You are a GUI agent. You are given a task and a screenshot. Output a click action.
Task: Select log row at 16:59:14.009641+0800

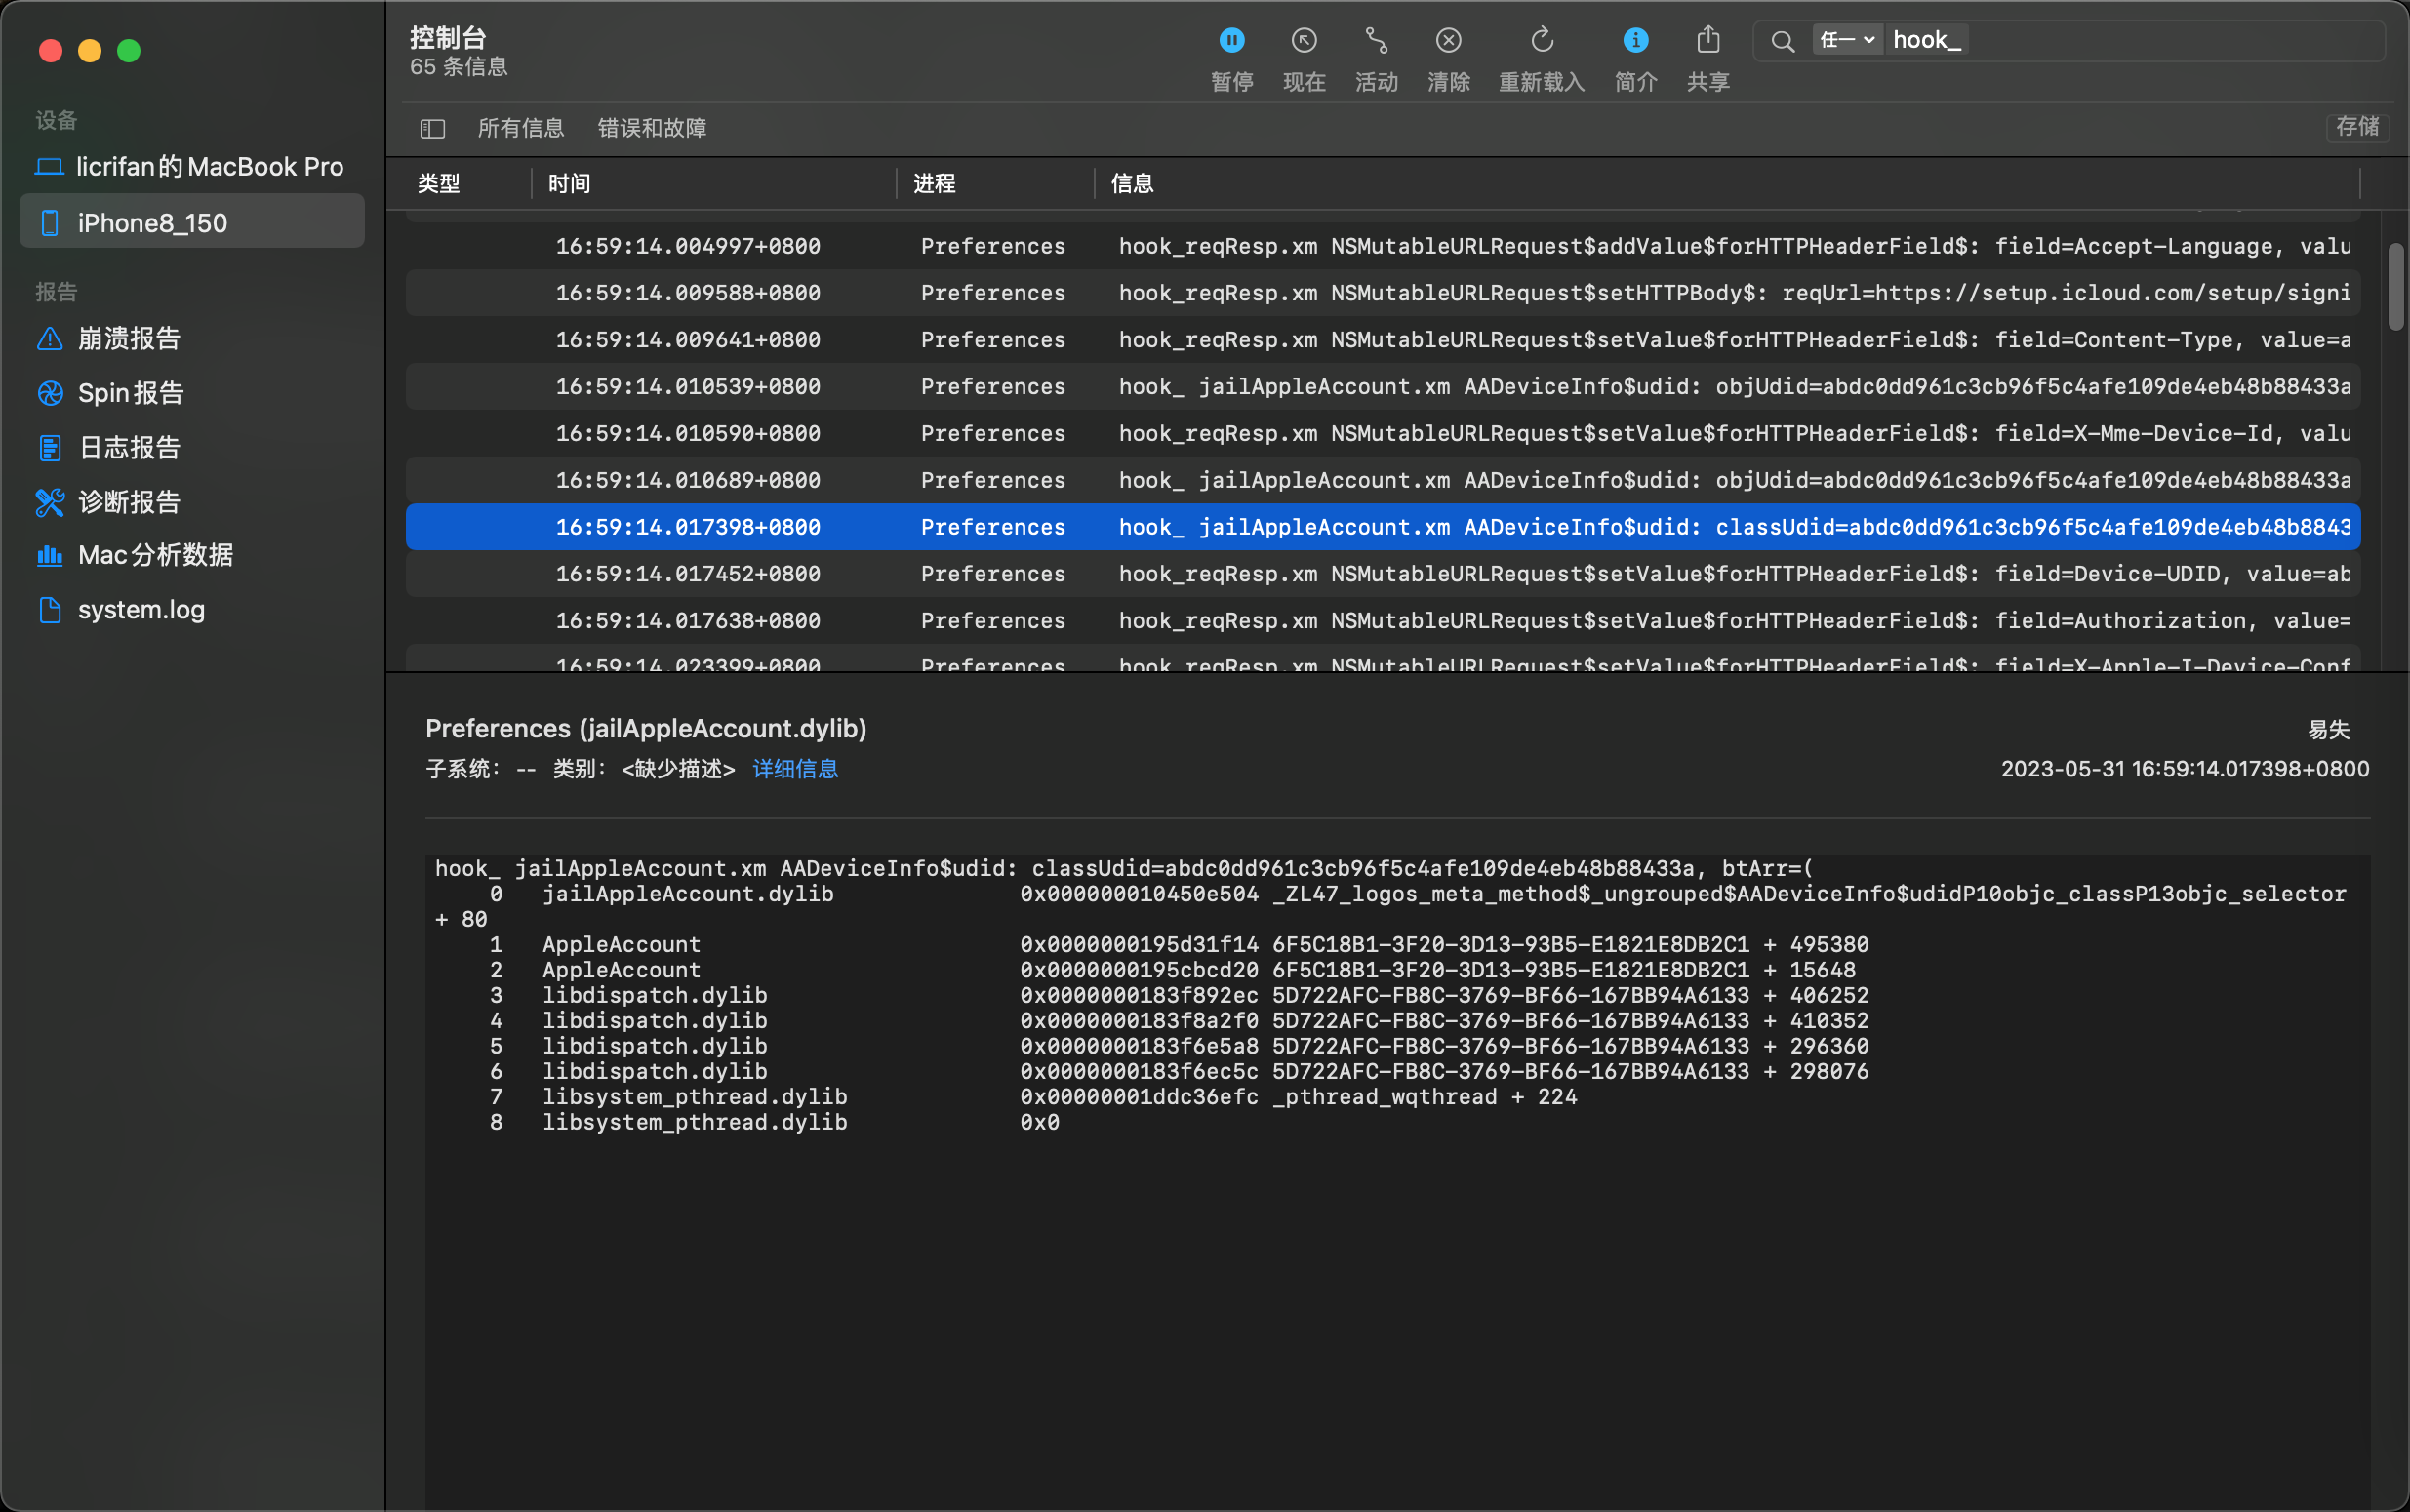pos(1383,340)
